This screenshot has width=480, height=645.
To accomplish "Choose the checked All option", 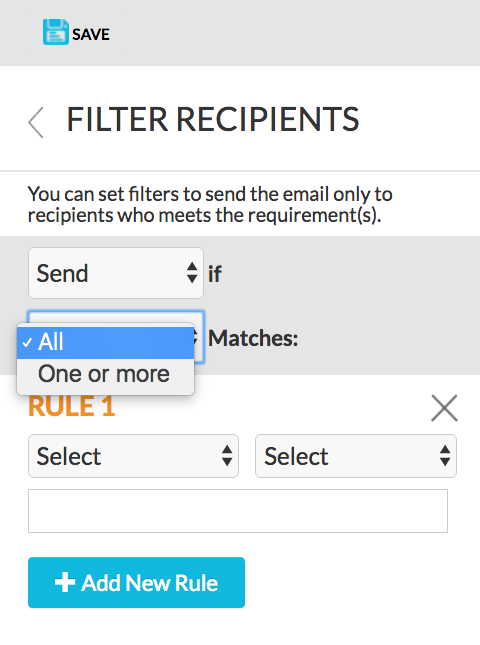I will 105,342.
